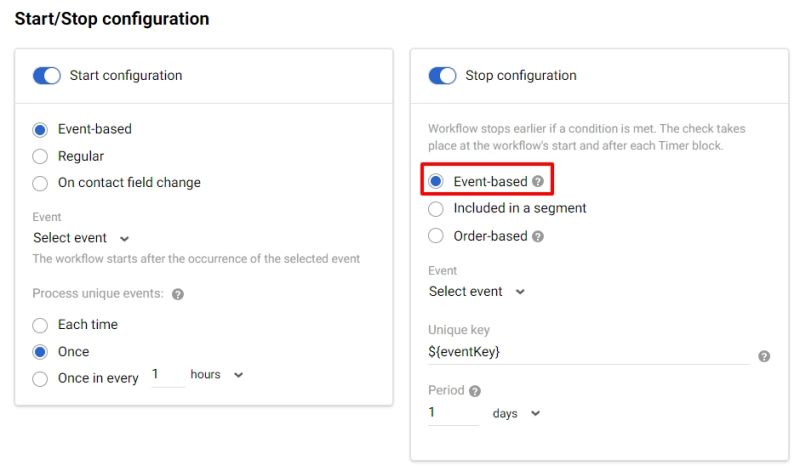Click the workflow stops earlier description text

(587, 137)
